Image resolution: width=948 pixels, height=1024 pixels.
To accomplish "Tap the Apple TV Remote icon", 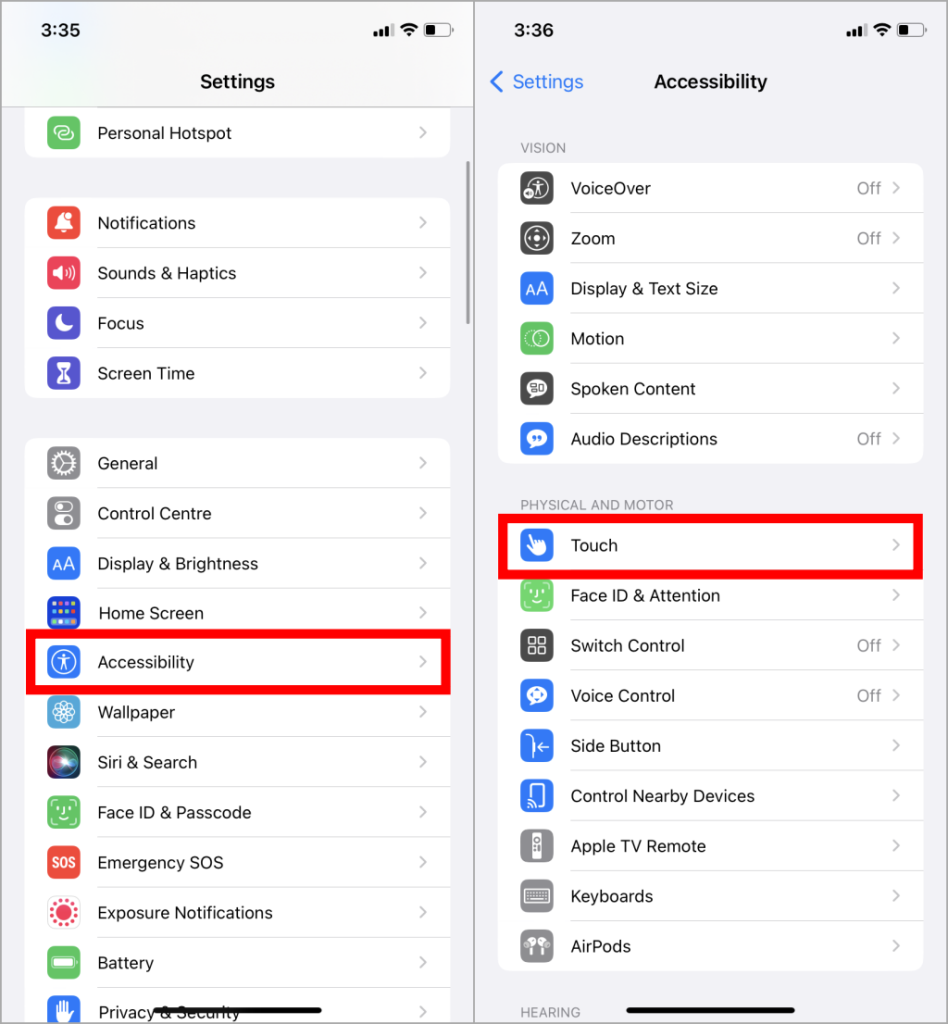I will pos(537,846).
